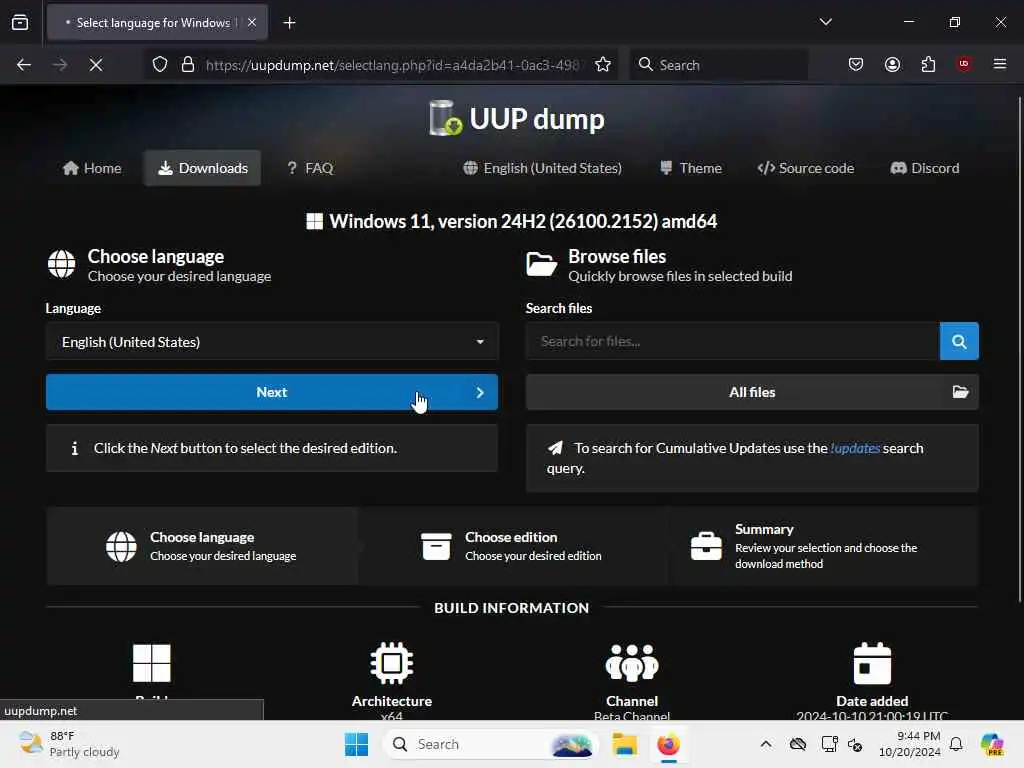Click the page vertical scrollbar
This screenshot has height=768, width=1024.
[1019, 349]
